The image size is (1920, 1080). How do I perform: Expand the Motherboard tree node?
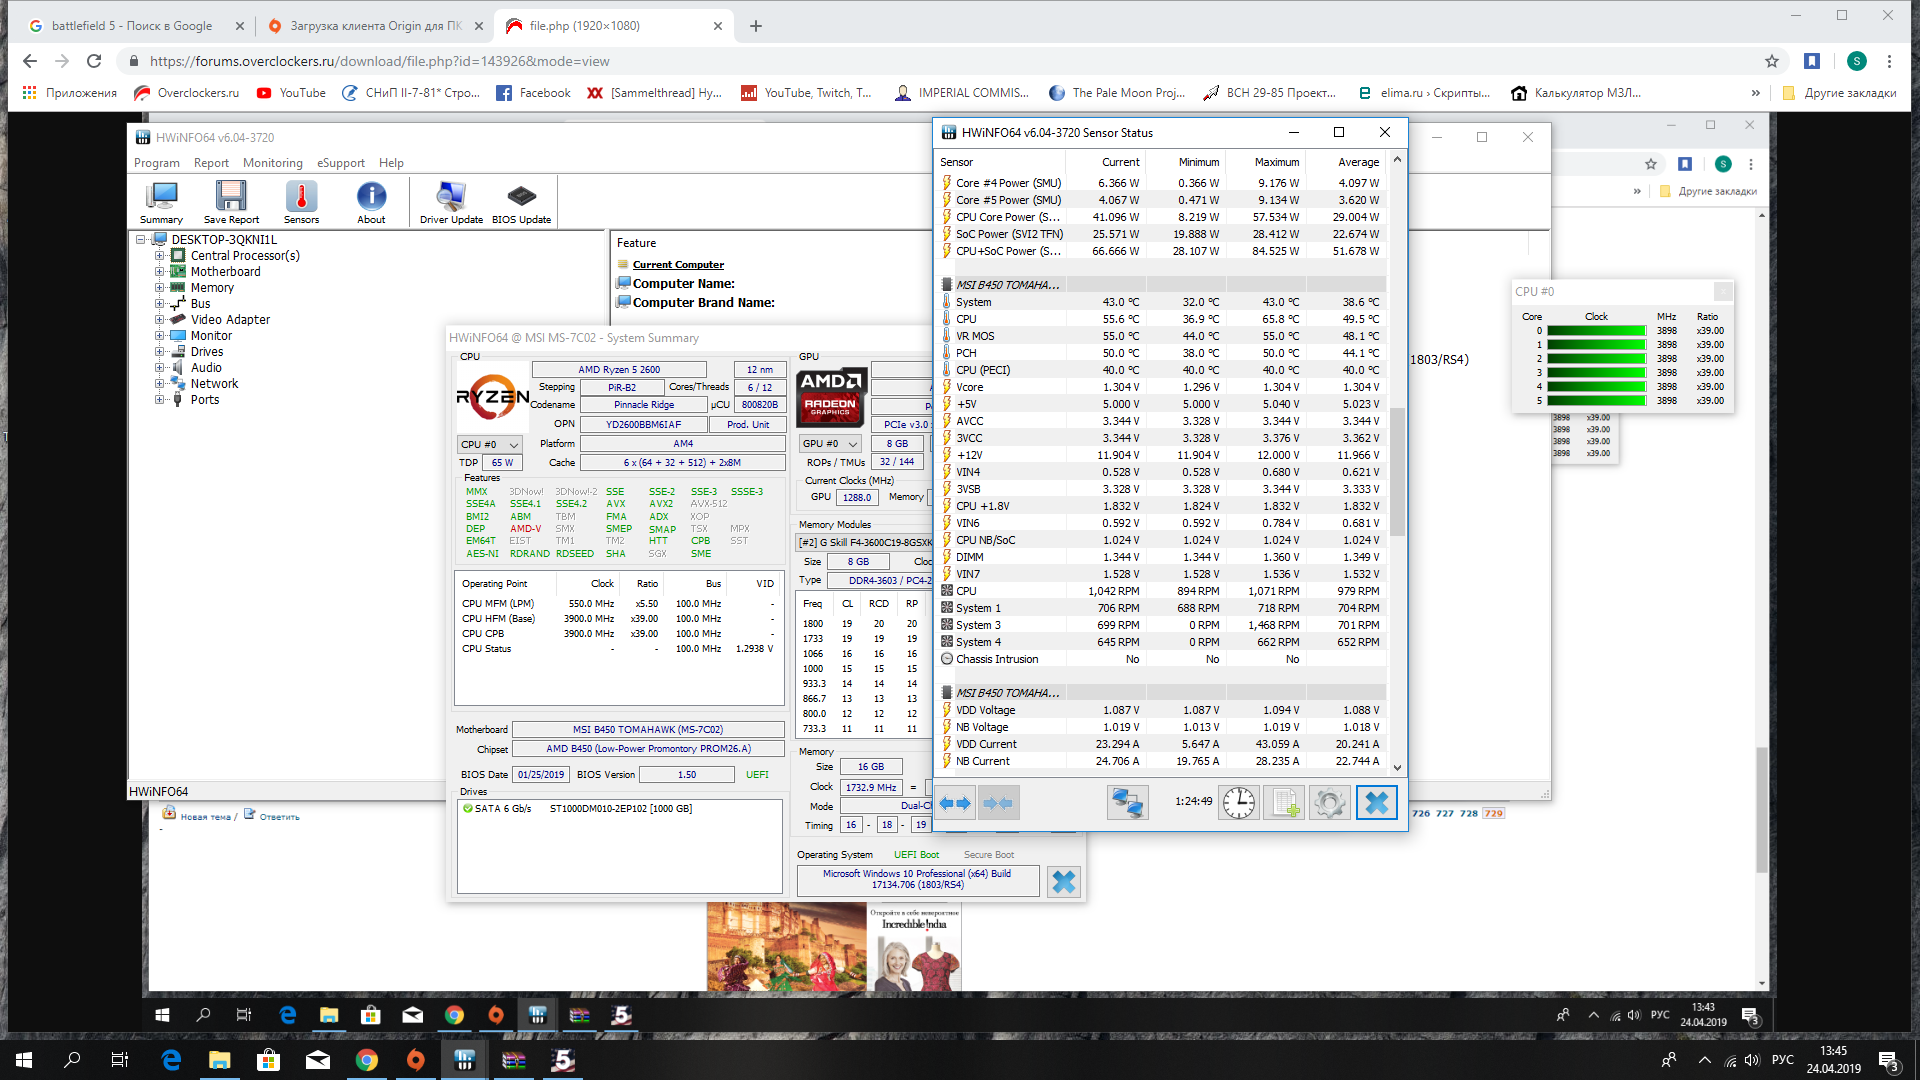pos(159,272)
